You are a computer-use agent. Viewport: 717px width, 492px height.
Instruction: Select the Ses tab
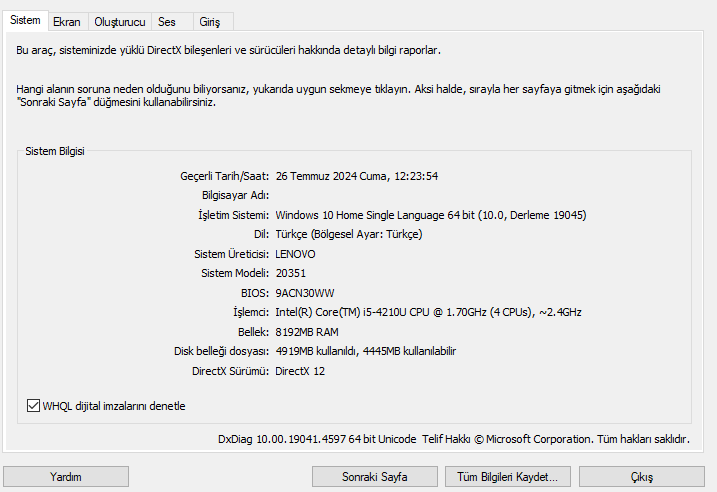point(167,21)
